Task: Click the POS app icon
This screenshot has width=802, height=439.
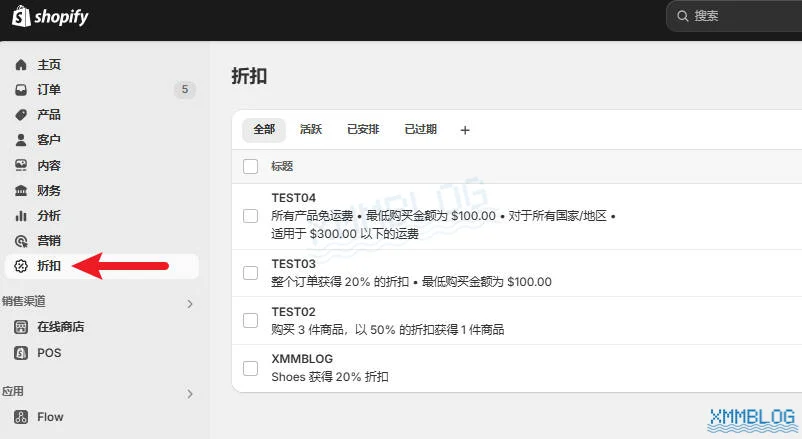Action: (21, 353)
